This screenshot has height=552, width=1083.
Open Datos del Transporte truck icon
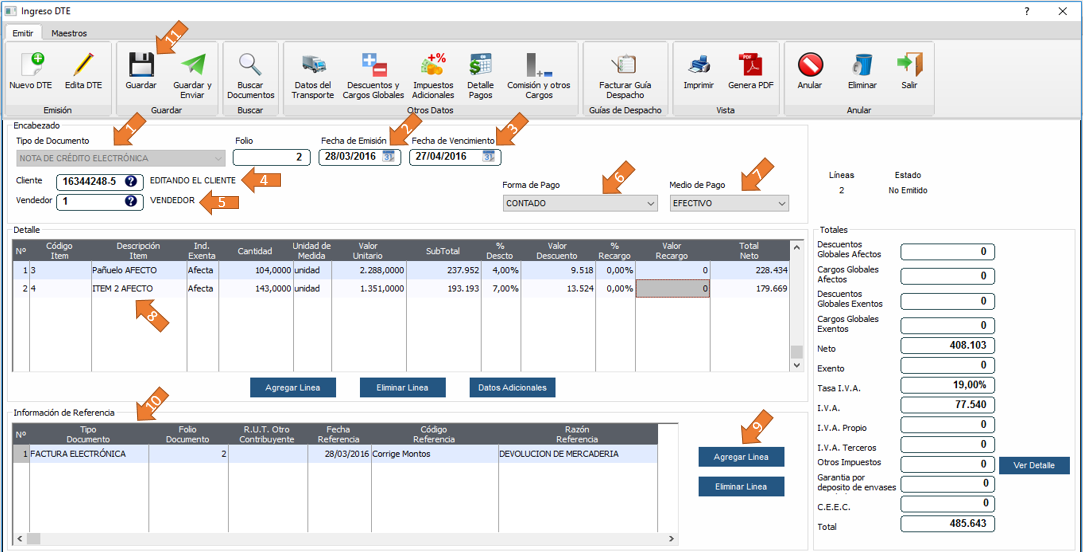click(313, 65)
